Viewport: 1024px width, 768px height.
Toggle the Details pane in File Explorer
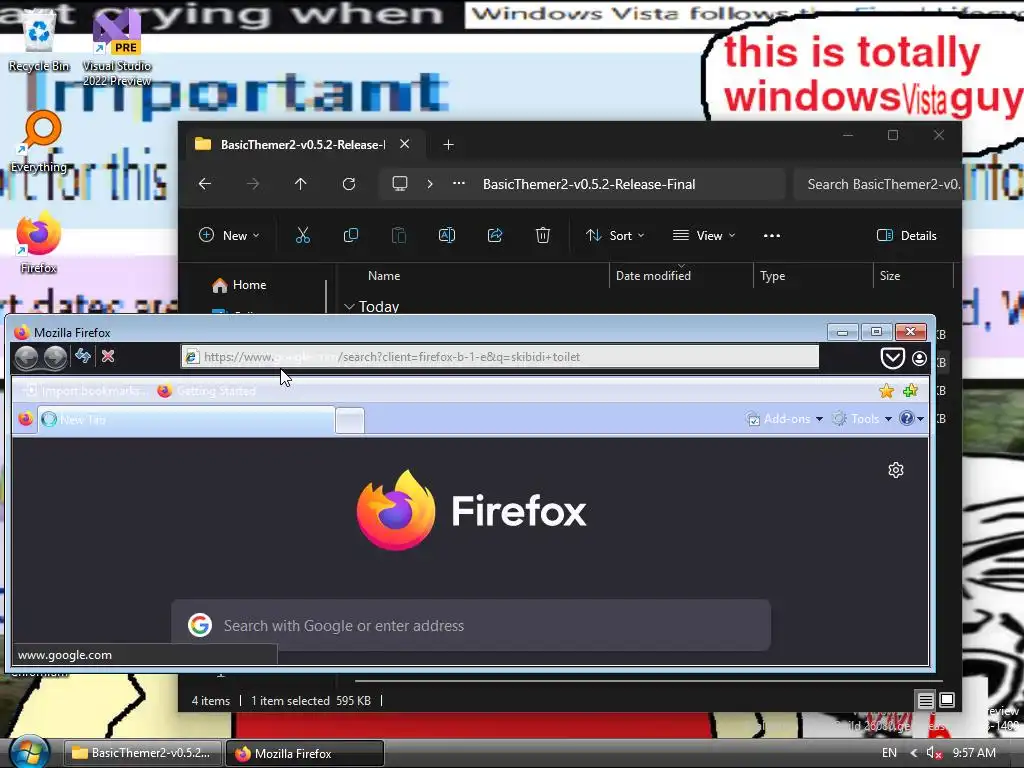tap(906, 235)
